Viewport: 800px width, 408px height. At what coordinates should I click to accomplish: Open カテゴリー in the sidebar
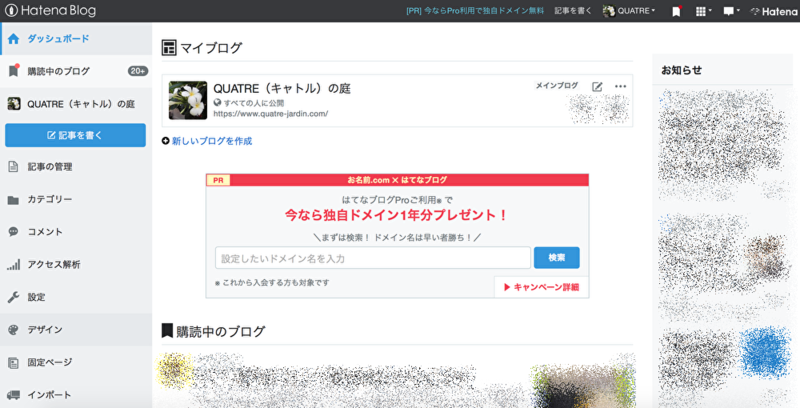pos(76,199)
